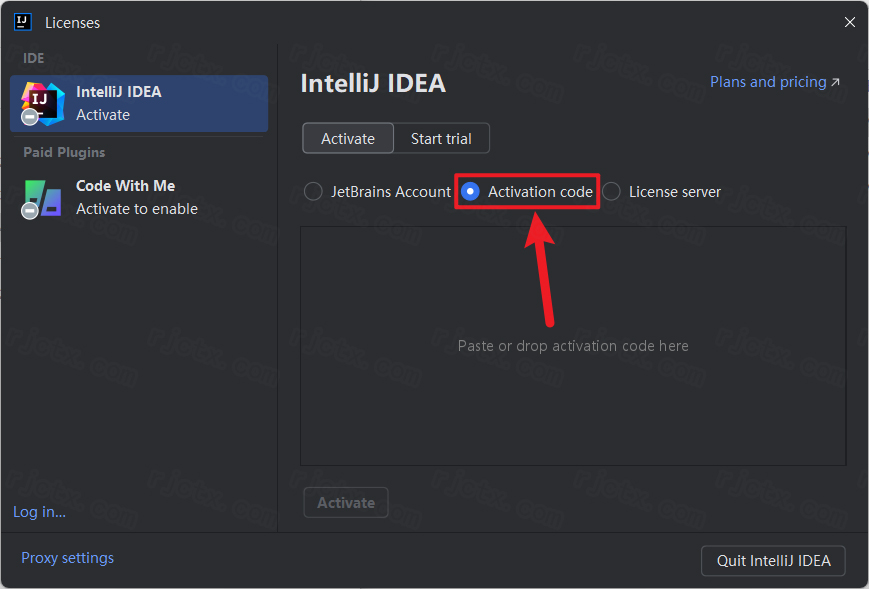Click the Log in... link

(39, 512)
